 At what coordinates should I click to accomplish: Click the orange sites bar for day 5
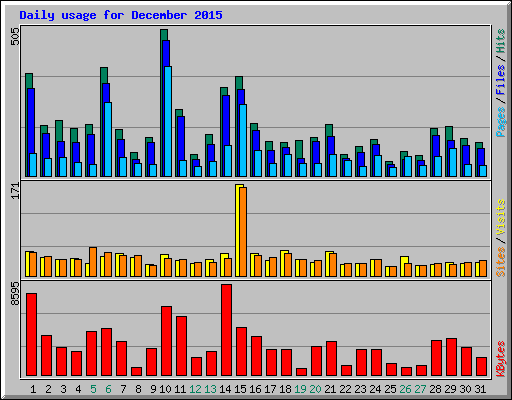[93, 262]
